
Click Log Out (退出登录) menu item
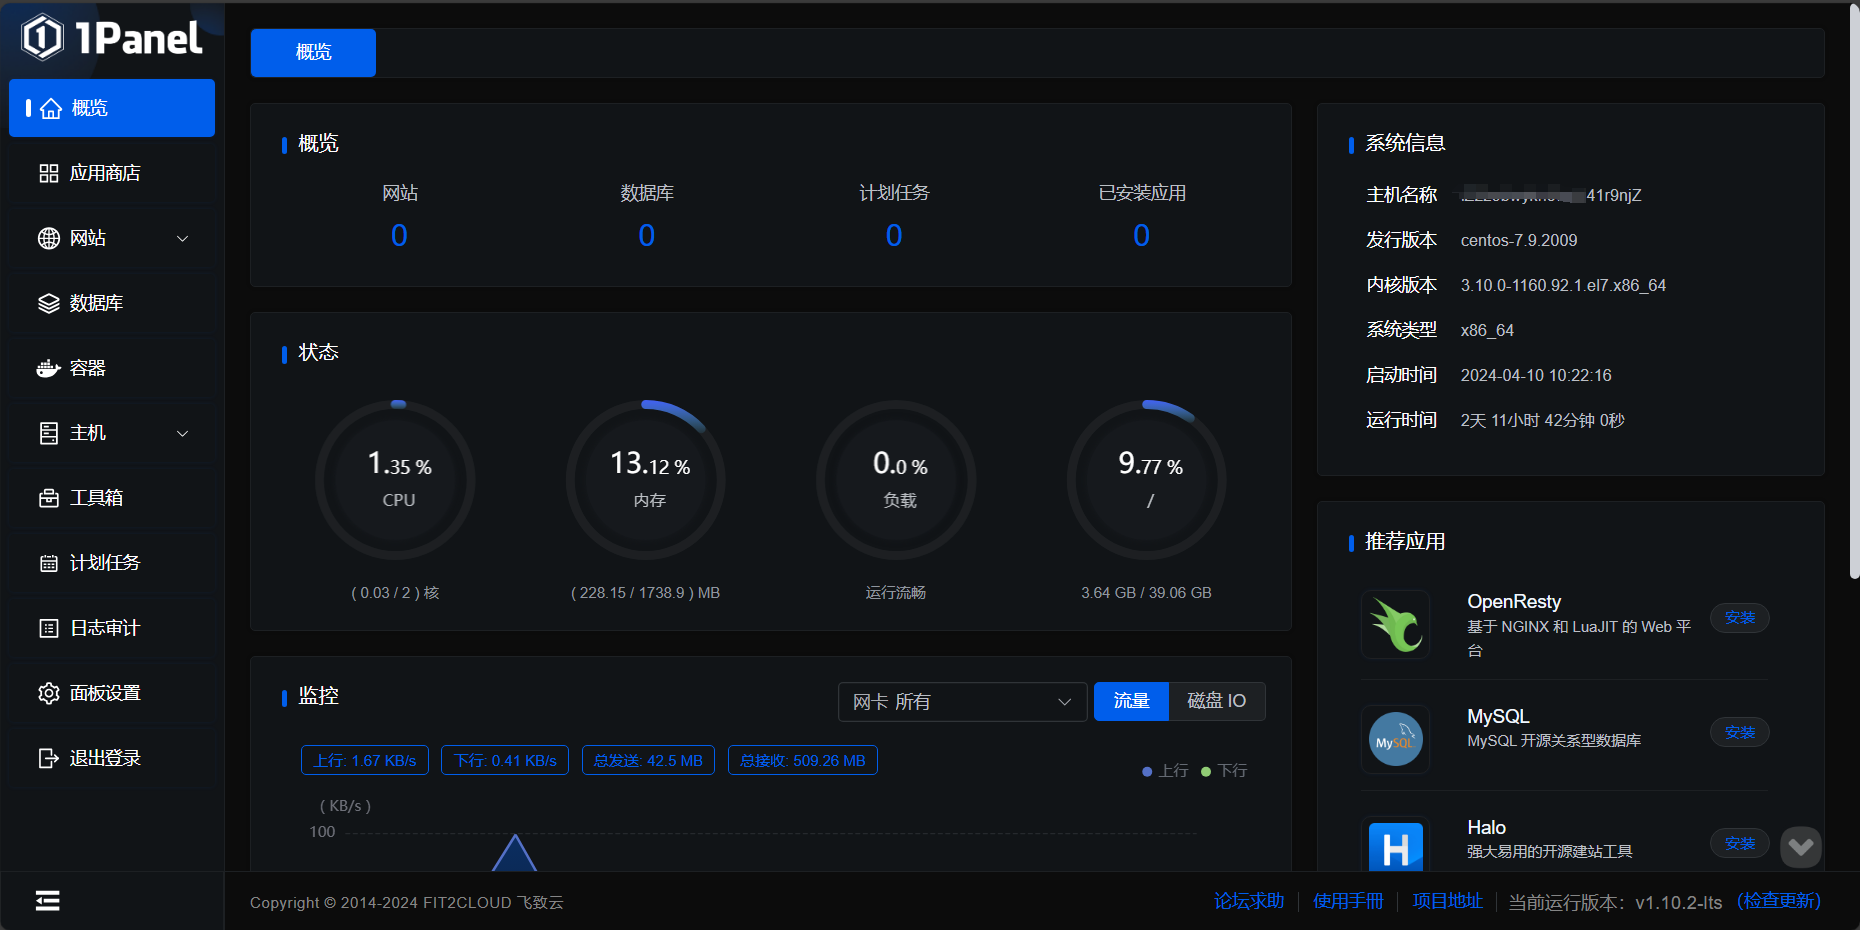(x=105, y=758)
